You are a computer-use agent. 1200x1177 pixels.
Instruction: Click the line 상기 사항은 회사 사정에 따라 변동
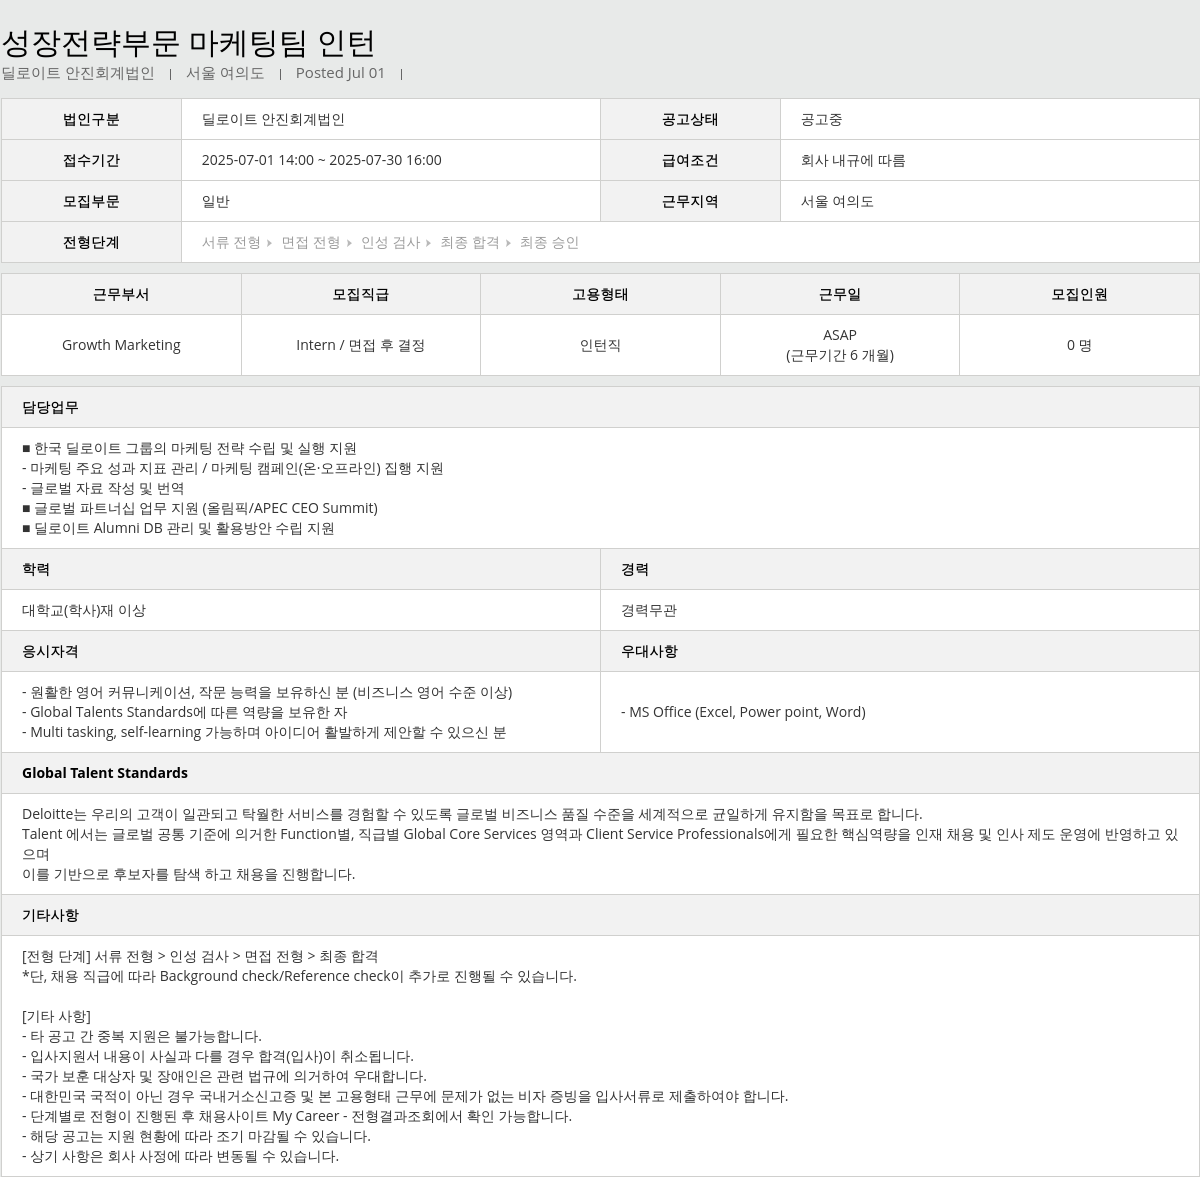pyautogui.click(x=181, y=1156)
